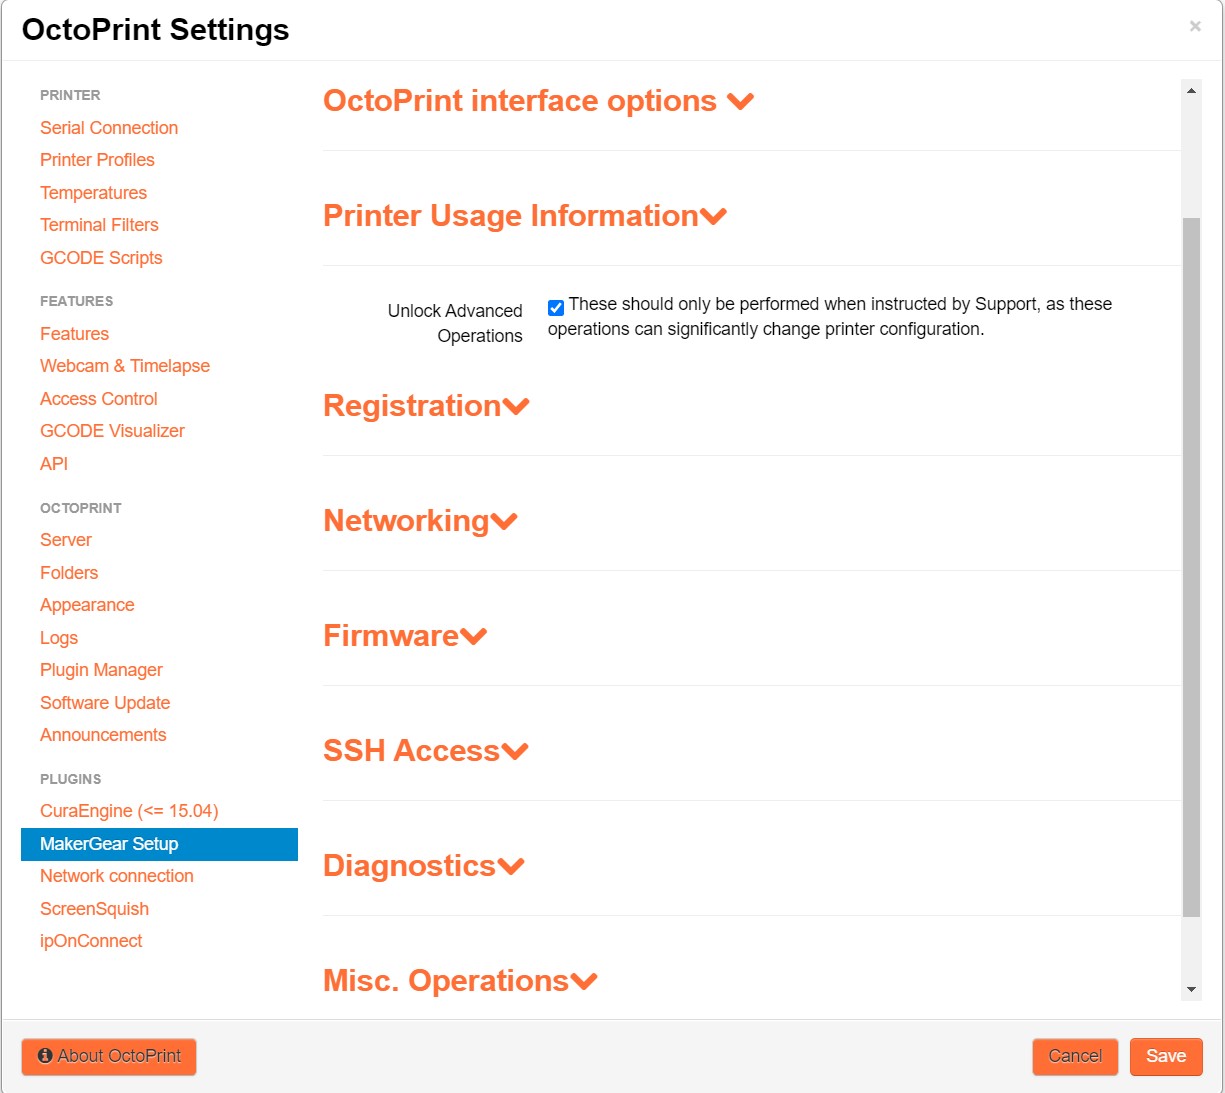
Task: Expand OctoPrint interface options chevron
Action: pos(740,102)
